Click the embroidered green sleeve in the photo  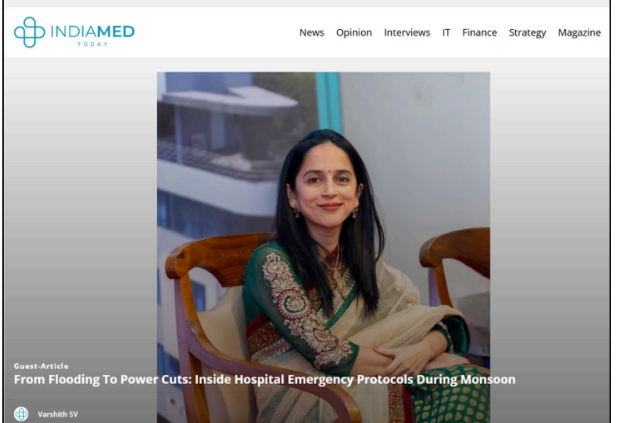point(300,307)
